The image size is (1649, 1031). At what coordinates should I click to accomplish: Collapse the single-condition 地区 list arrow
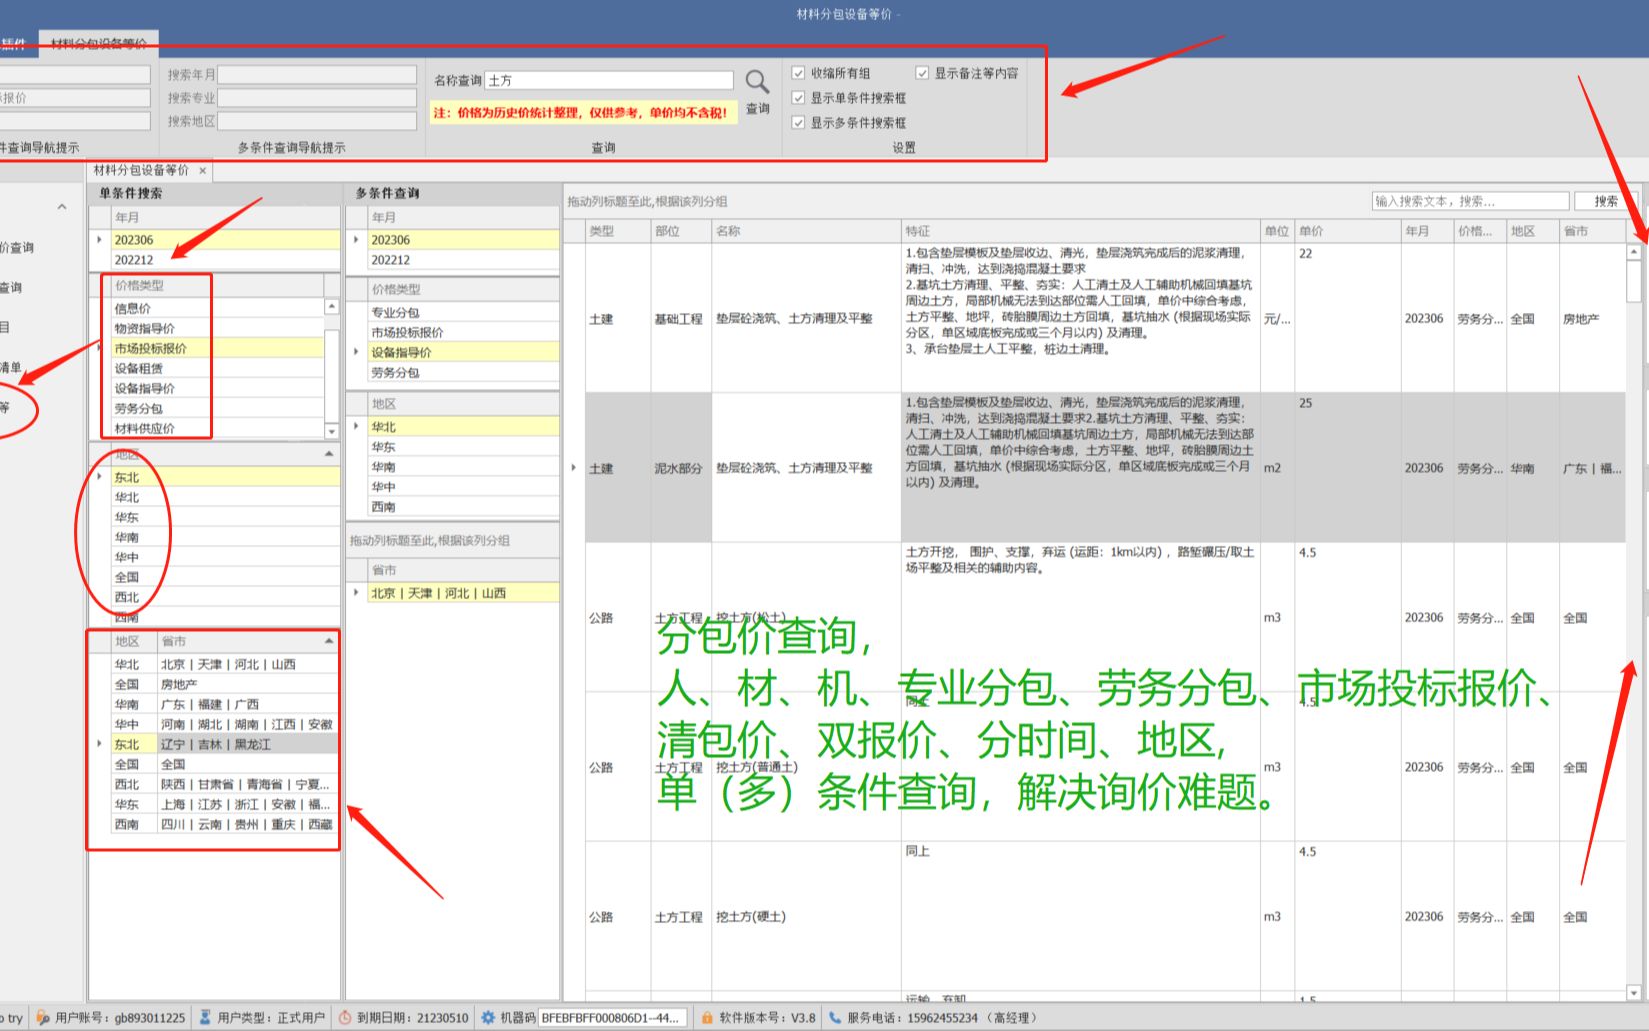tap(329, 455)
